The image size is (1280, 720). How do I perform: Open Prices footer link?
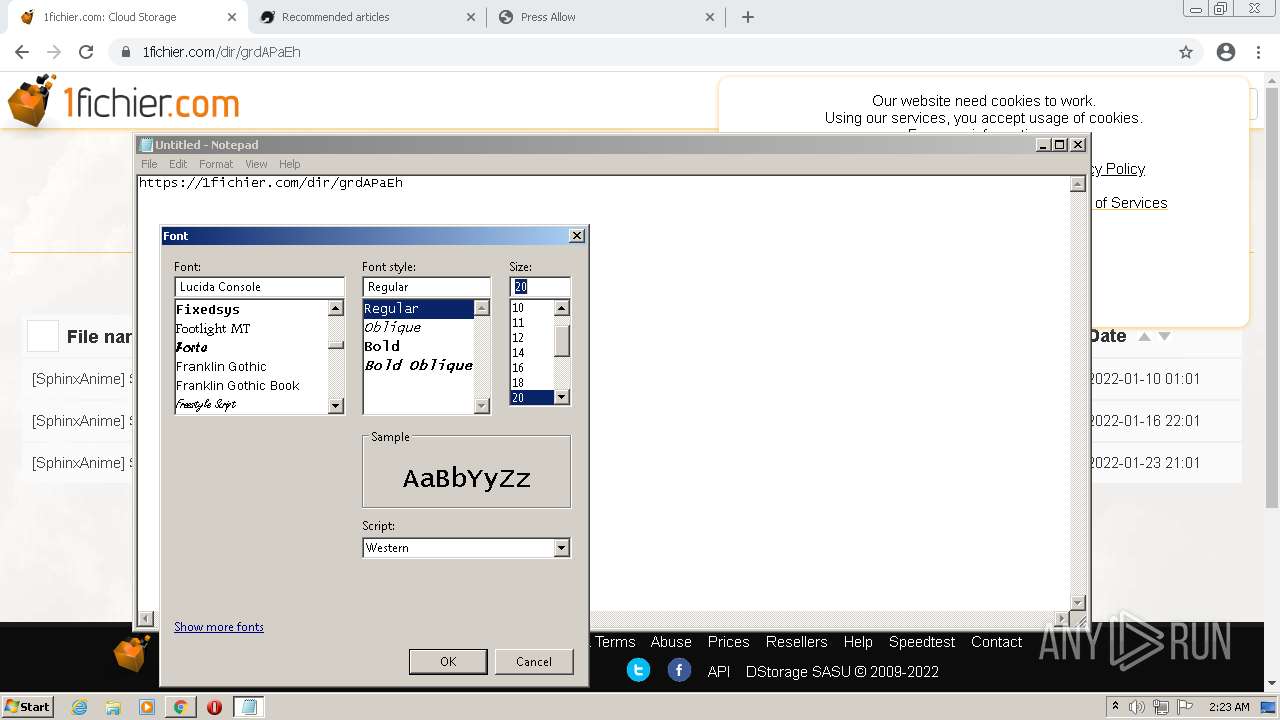tap(728, 642)
